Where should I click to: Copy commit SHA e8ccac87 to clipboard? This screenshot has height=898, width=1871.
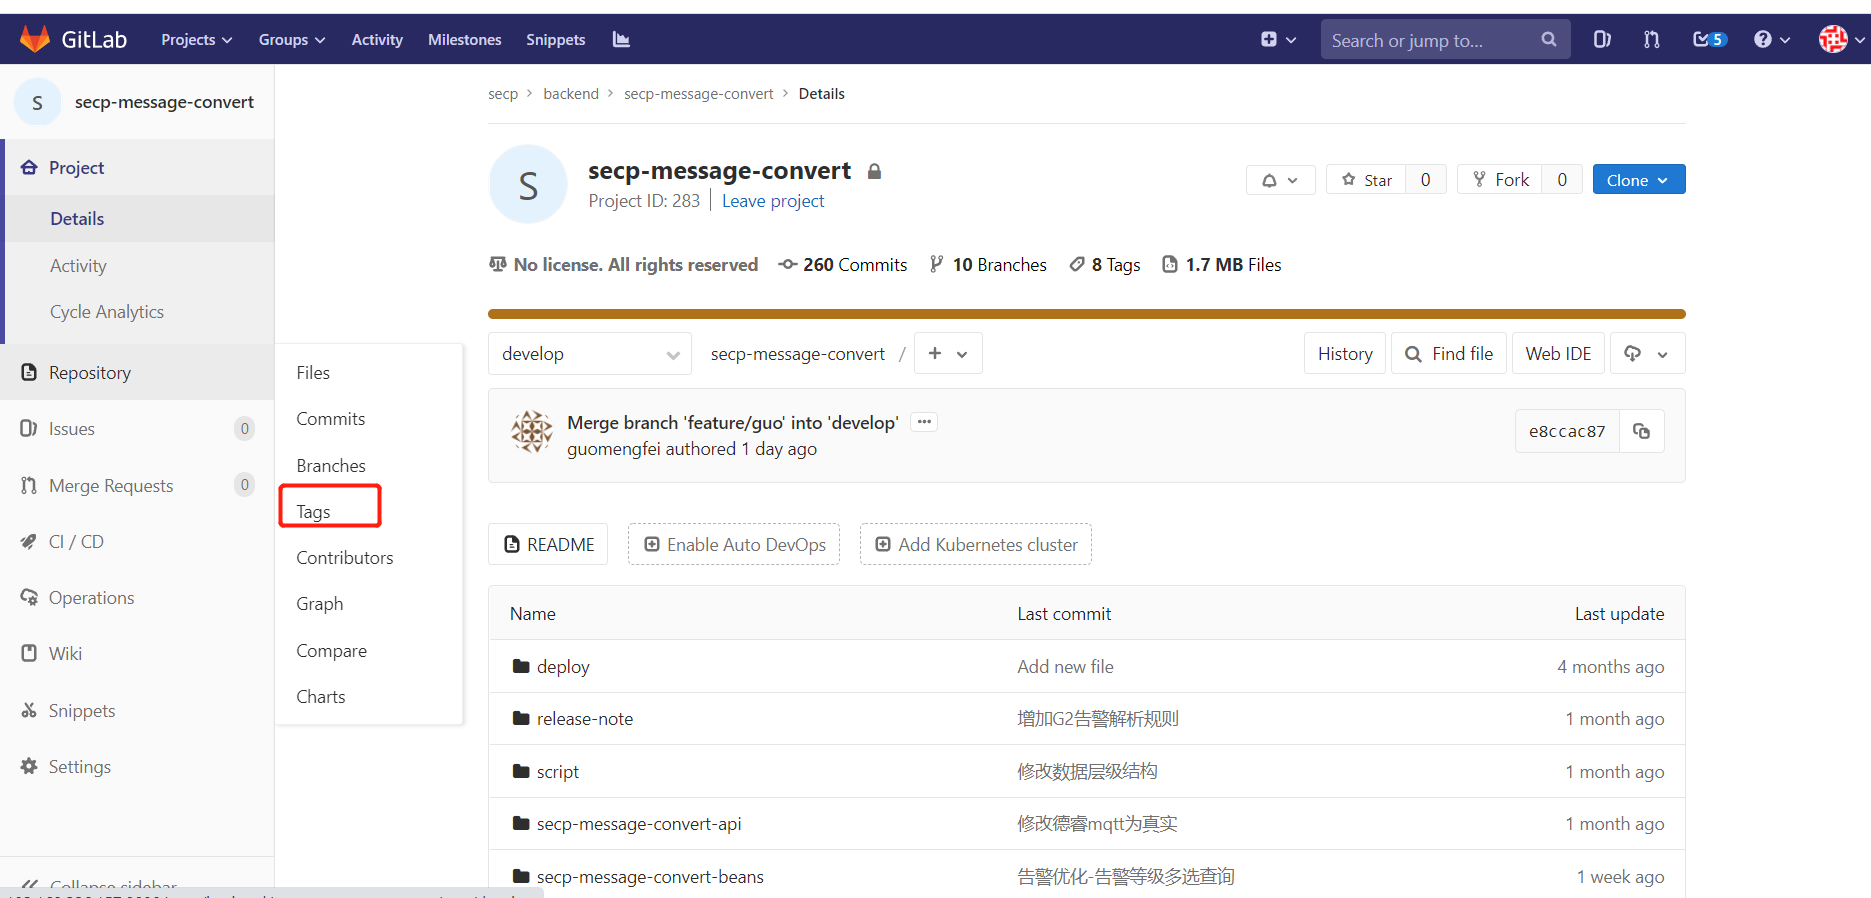pyautogui.click(x=1641, y=431)
